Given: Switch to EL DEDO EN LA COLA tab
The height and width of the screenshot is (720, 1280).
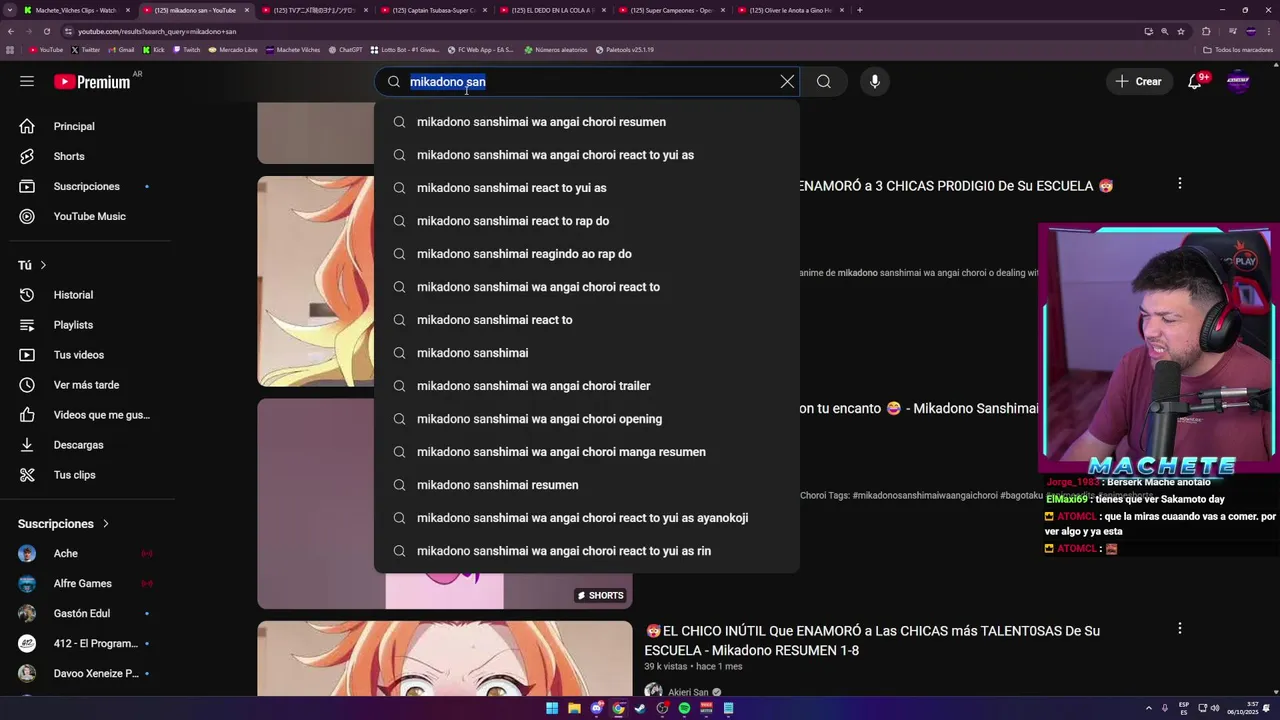Looking at the screenshot, I should coord(552,10).
